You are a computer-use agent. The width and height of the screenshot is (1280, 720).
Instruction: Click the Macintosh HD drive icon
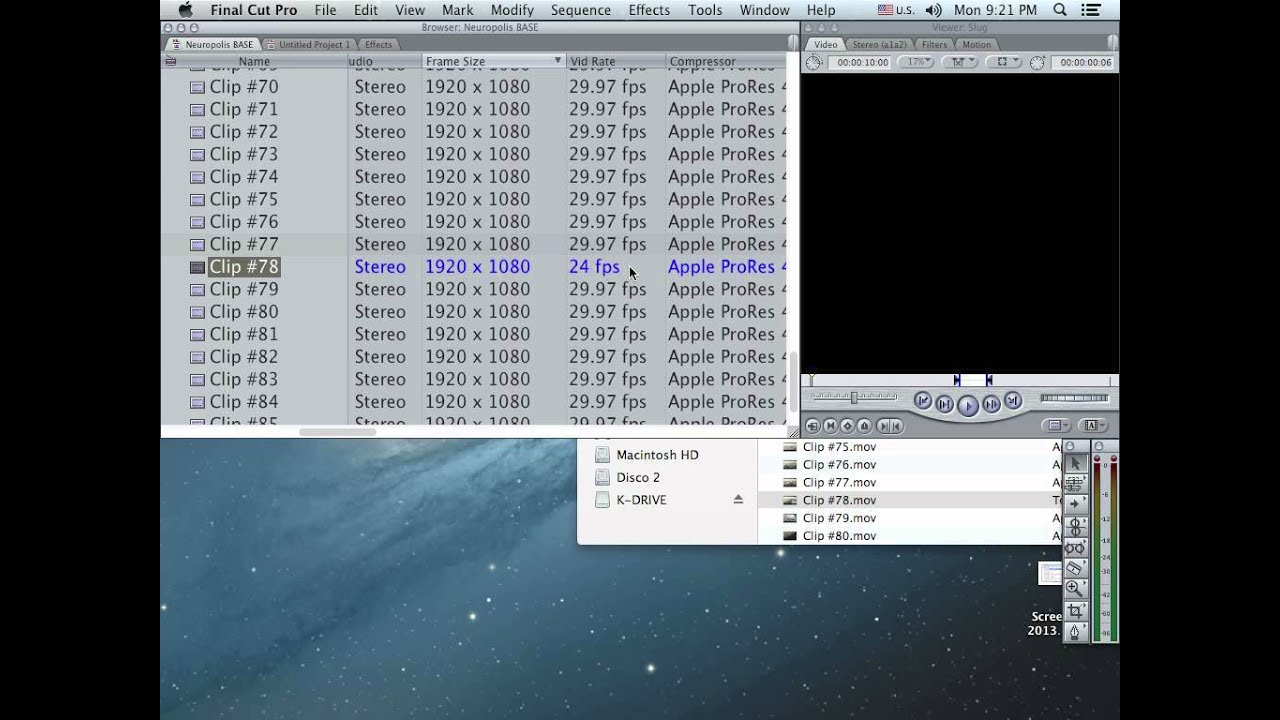[602, 455]
